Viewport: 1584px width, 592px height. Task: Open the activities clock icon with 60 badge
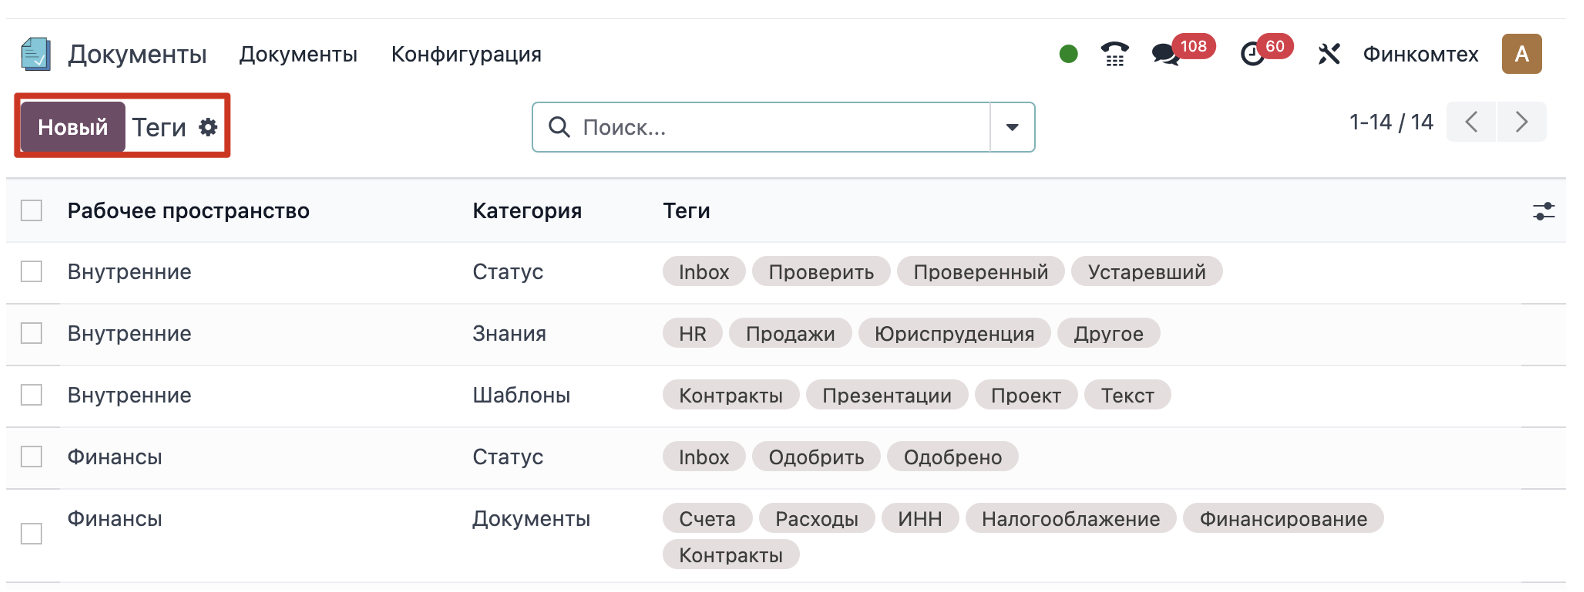click(1252, 54)
